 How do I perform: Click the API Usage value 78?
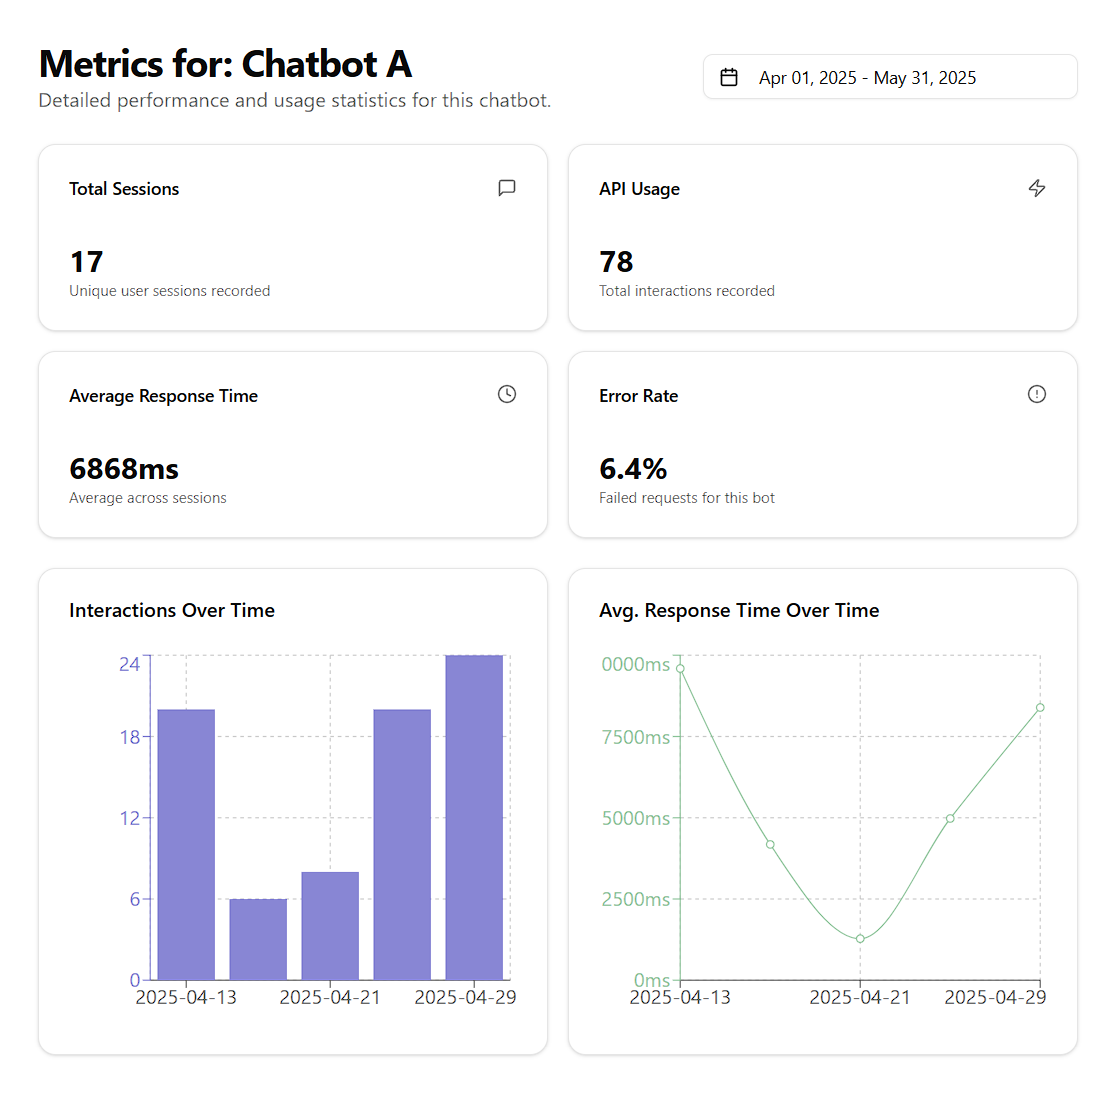(x=616, y=262)
